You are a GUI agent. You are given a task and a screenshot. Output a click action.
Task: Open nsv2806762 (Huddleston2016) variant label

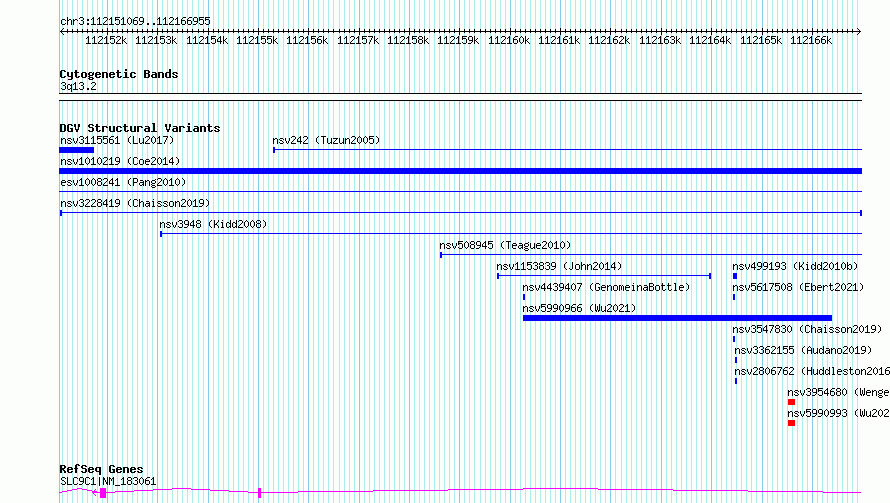tap(812, 371)
